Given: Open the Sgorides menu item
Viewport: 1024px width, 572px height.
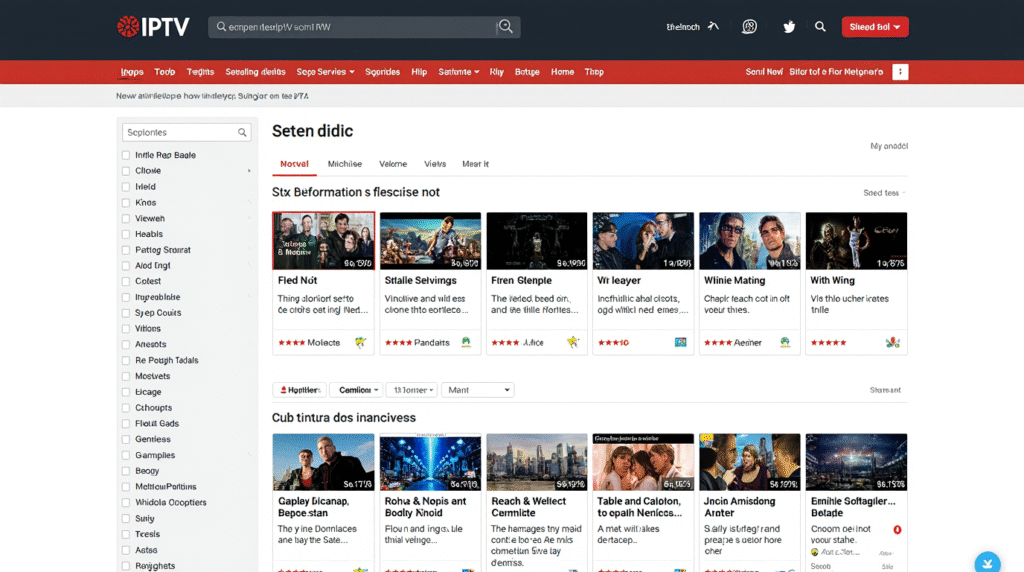Looking at the screenshot, I should point(382,72).
